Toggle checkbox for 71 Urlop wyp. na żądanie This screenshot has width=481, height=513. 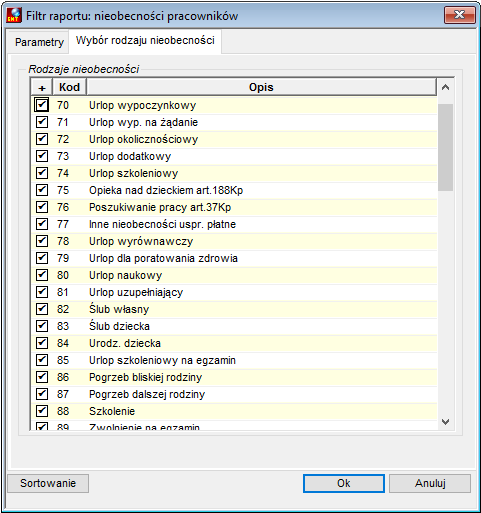(42, 122)
